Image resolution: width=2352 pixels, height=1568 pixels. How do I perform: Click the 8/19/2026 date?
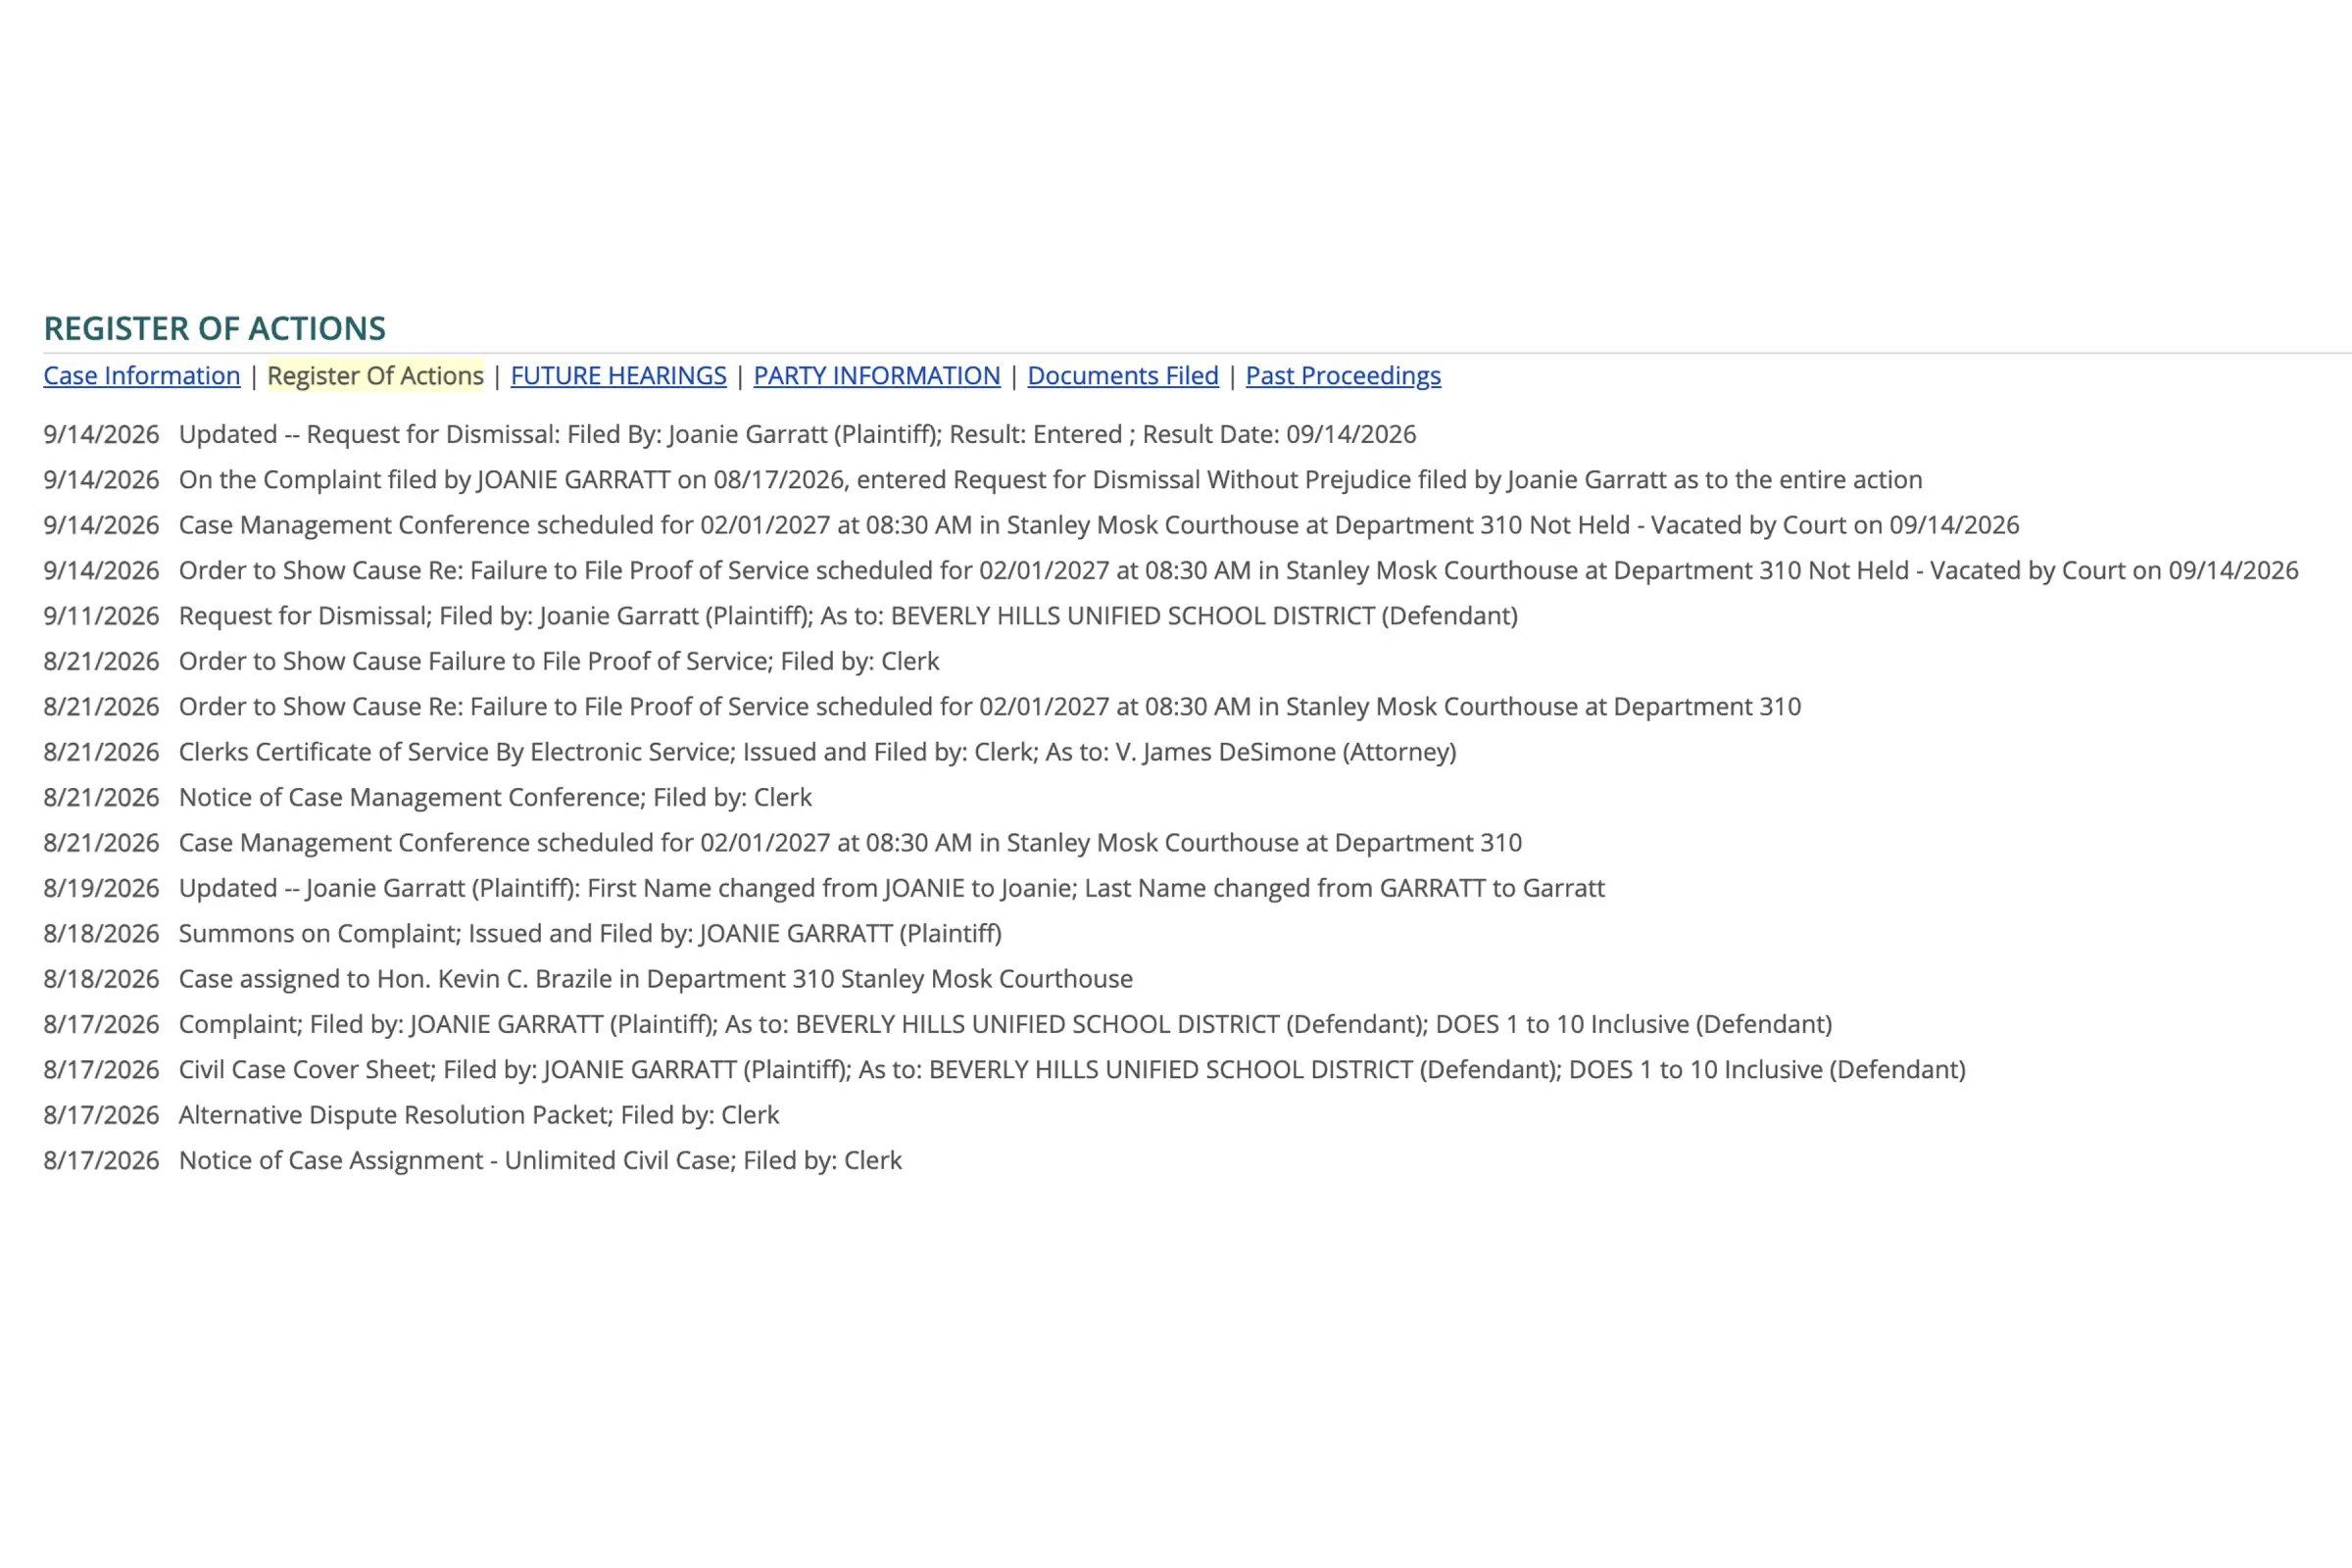(101, 888)
